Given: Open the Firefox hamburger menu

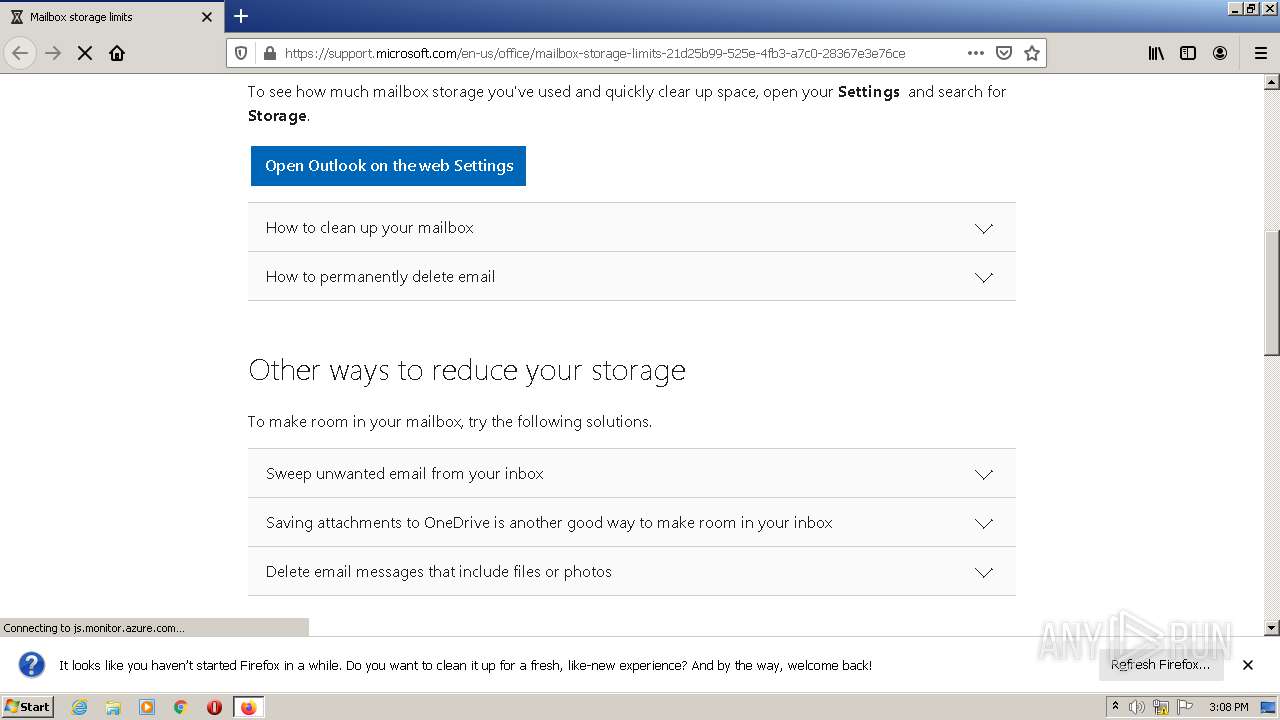Looking at the screenshot, I should [x=1261, y=53].
